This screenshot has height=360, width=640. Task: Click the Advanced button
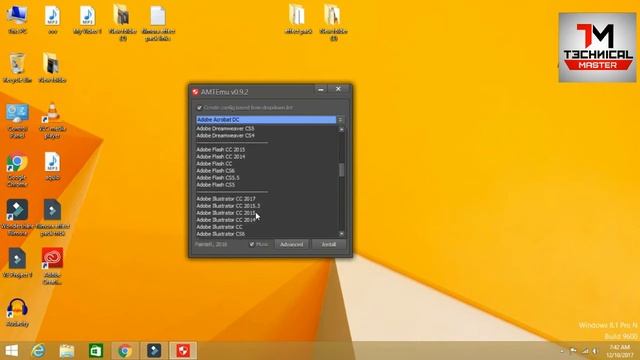291,244
